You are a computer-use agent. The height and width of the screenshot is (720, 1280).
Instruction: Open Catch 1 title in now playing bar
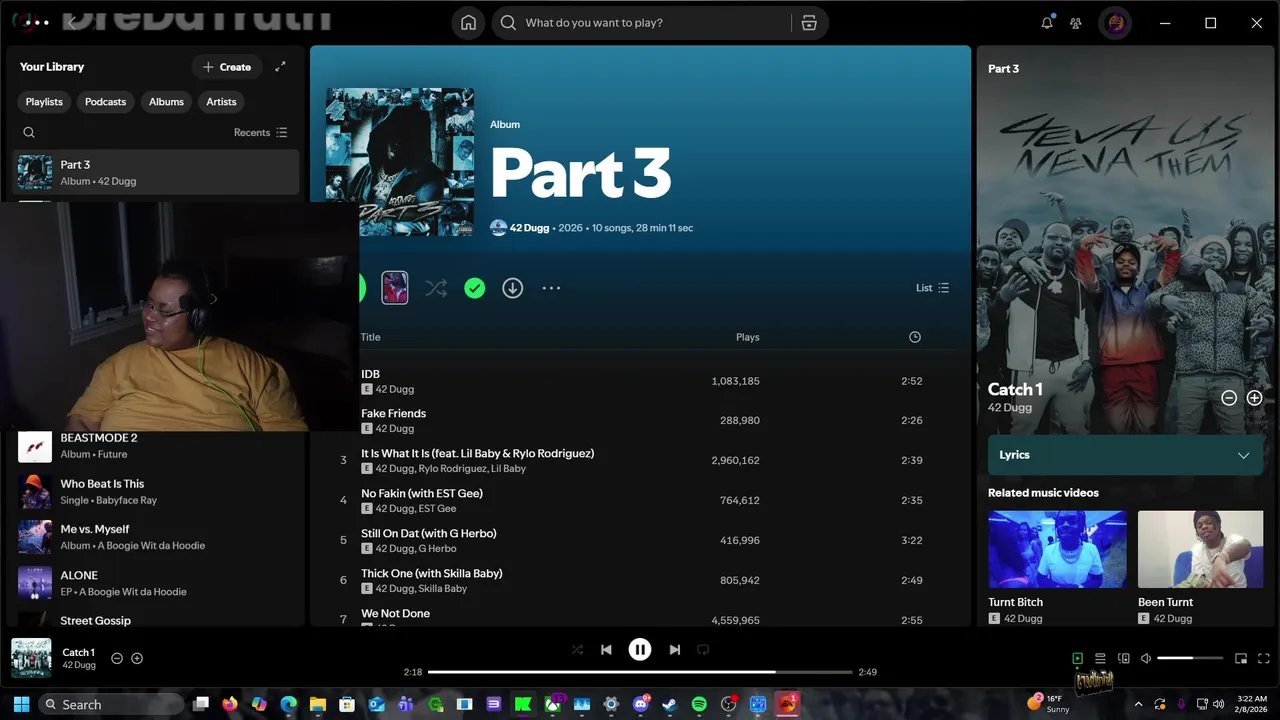click(x=78, y=652)
